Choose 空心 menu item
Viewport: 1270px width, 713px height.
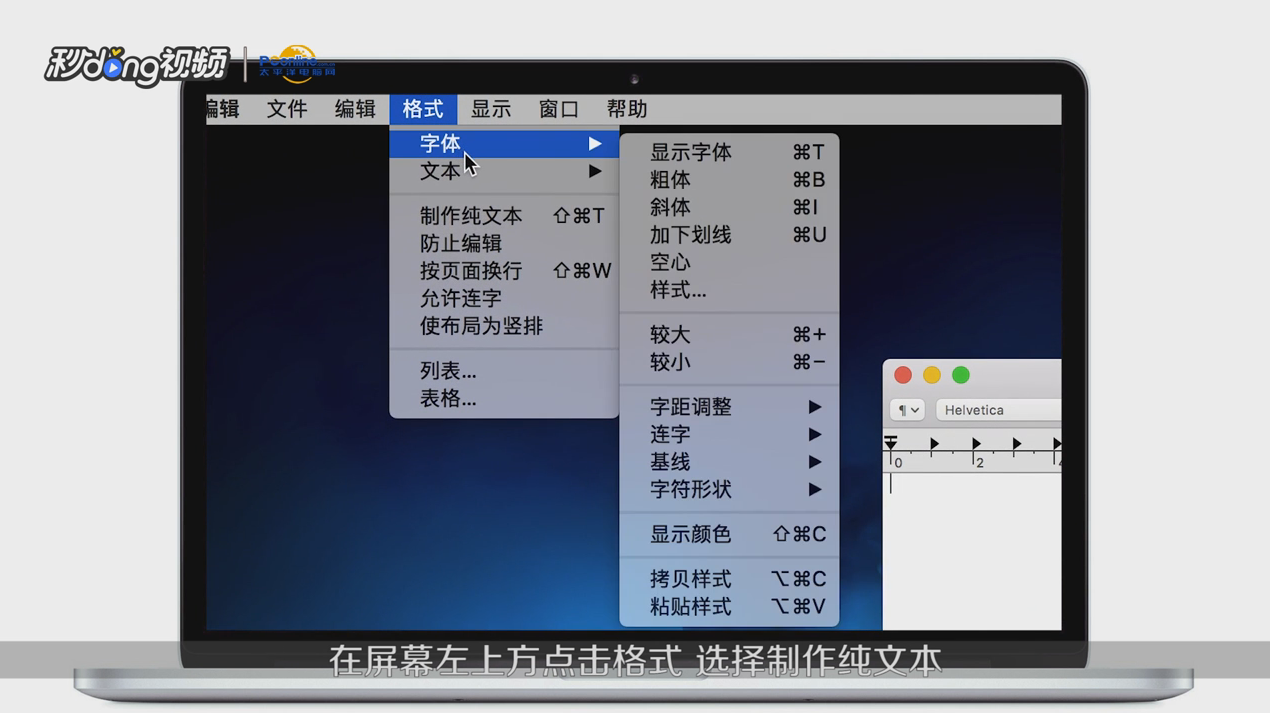pos(729,262)
